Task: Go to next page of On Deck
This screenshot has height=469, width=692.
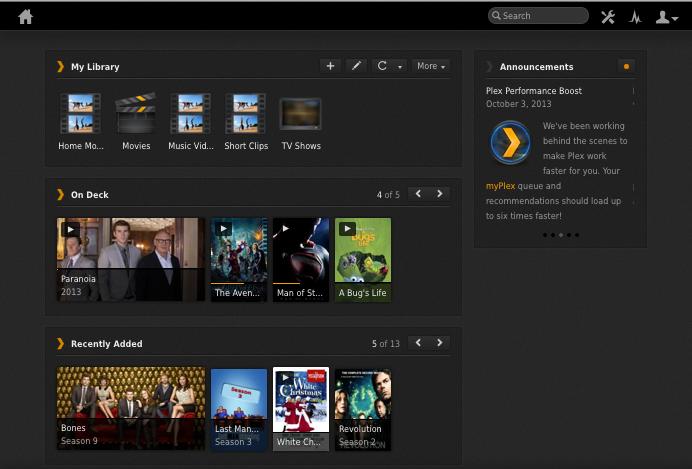Action: click(x=439, y=194)
